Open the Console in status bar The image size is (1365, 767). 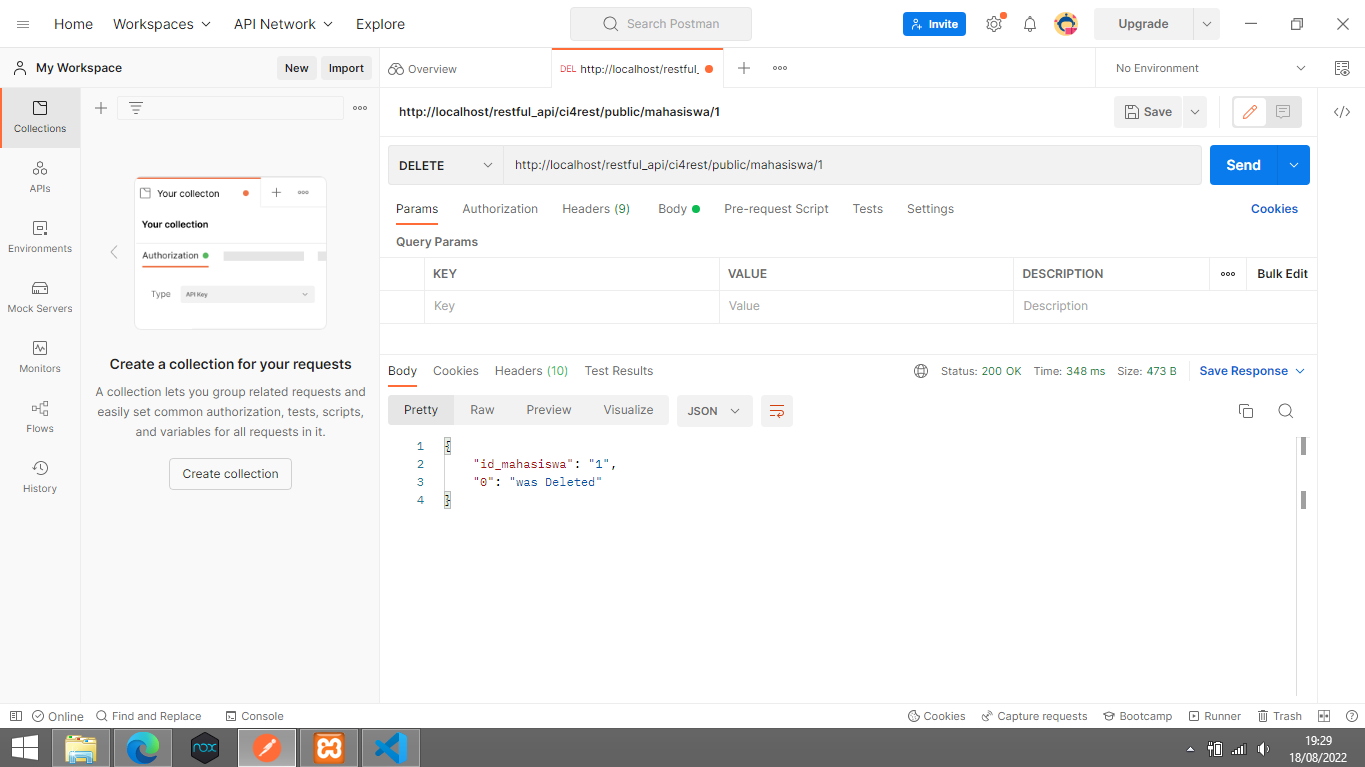pyautogui.click(x=254, y=716)
